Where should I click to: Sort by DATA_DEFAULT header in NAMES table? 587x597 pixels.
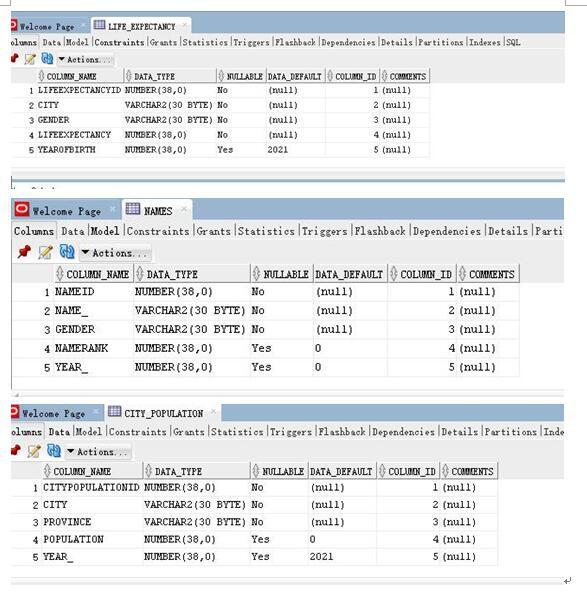pos(350,274)
